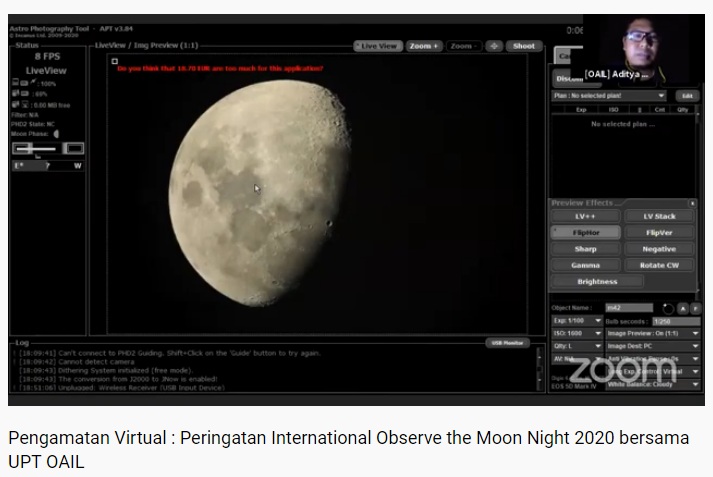This screenshot has width=713, height=477.
Task: Click the Shoot button
Action: coord(524,46)
